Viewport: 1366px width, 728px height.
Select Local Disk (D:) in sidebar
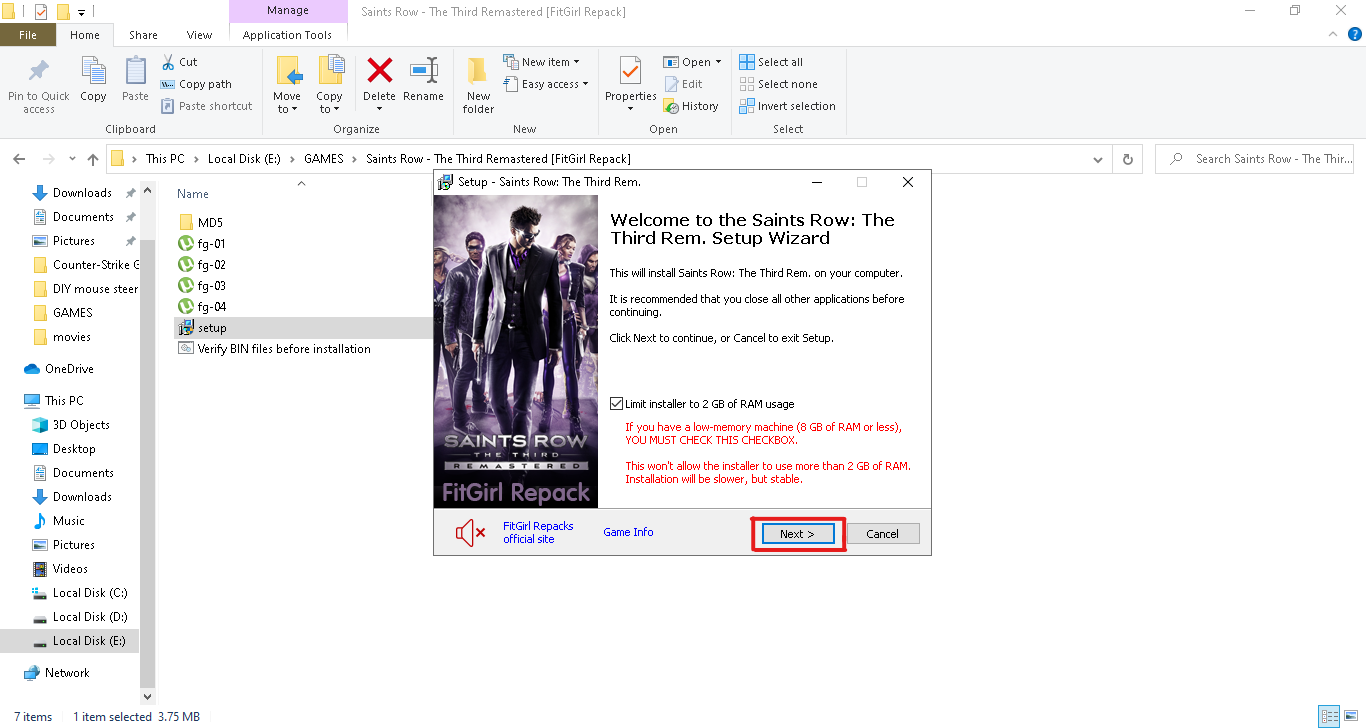80,617
